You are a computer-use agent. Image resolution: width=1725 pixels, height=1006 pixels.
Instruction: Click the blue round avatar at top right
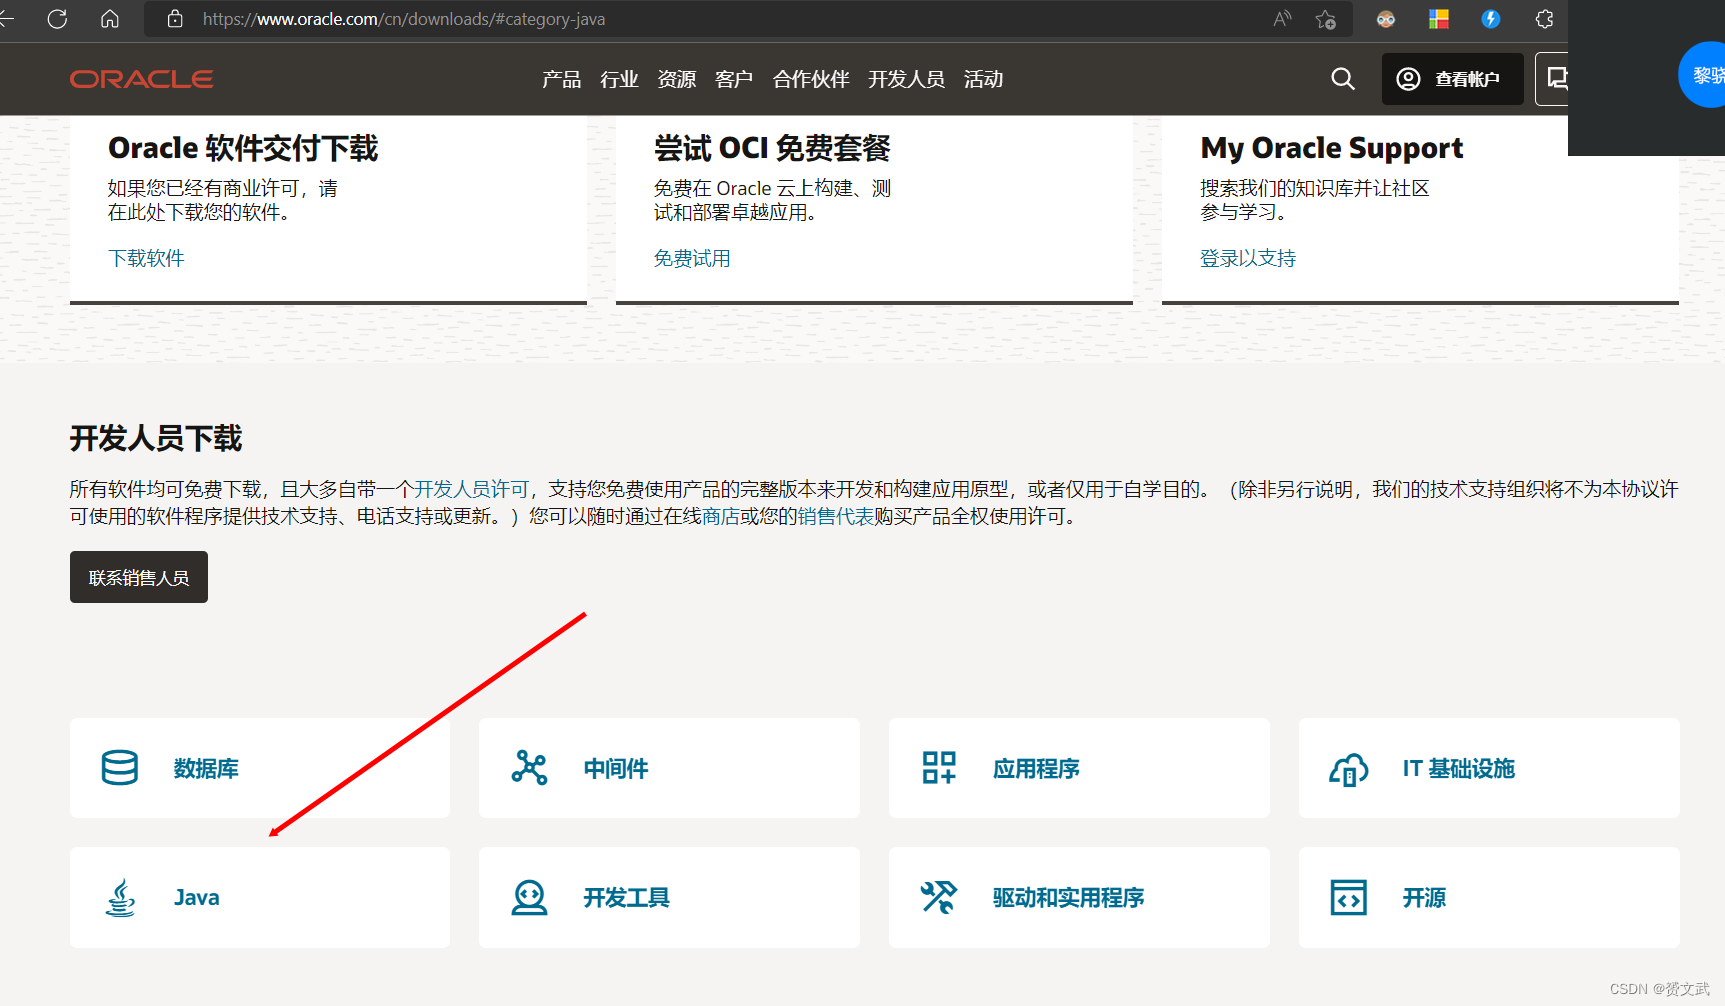[x=1703, y=74]
